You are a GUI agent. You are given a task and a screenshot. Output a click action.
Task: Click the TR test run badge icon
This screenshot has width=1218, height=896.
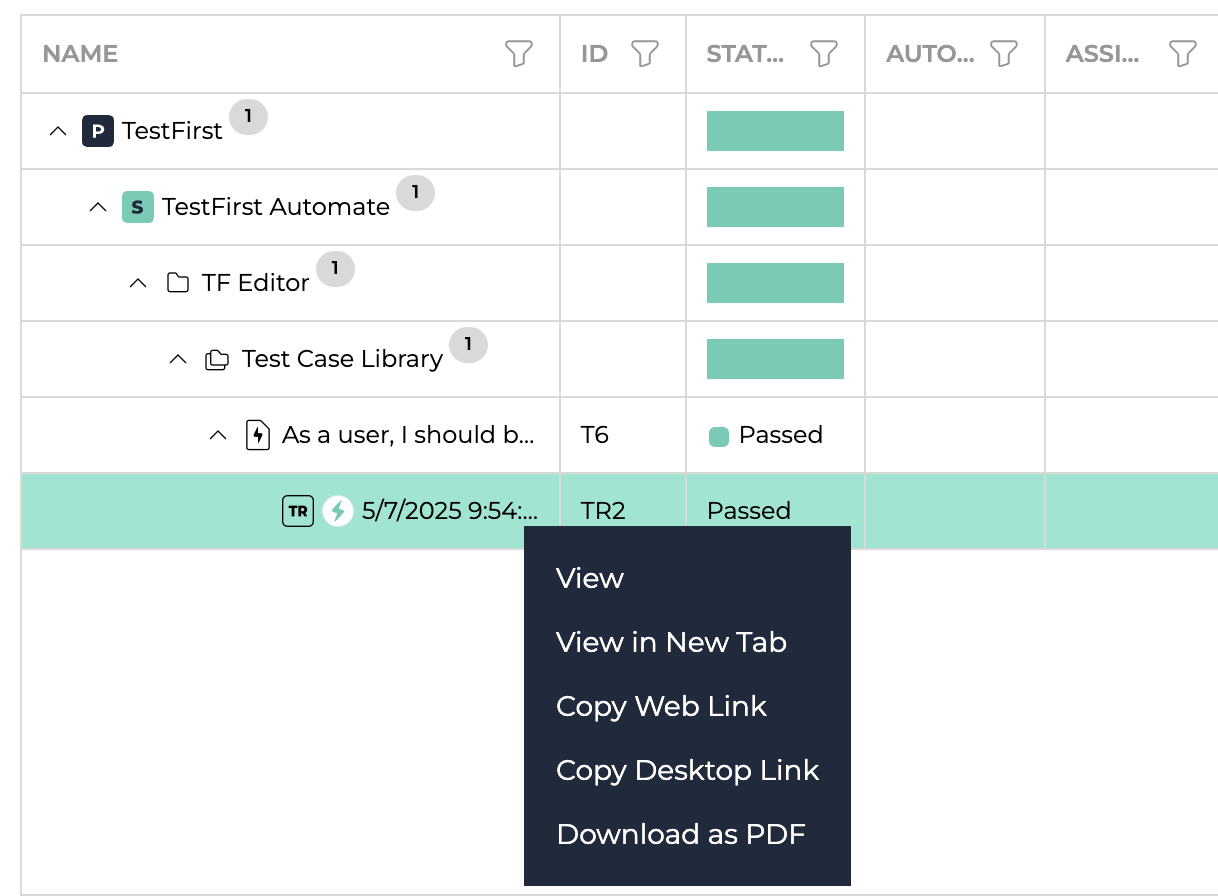click(x=298, y=511)
